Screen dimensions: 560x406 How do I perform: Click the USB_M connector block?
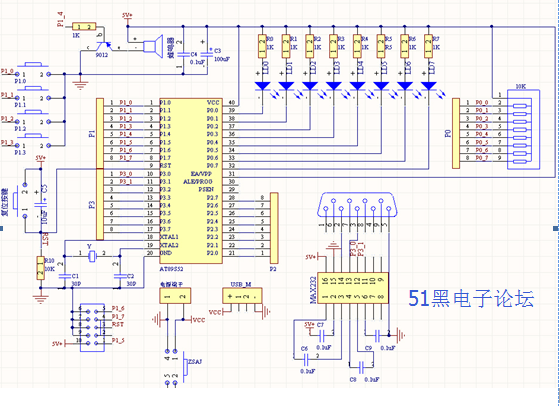242,296
